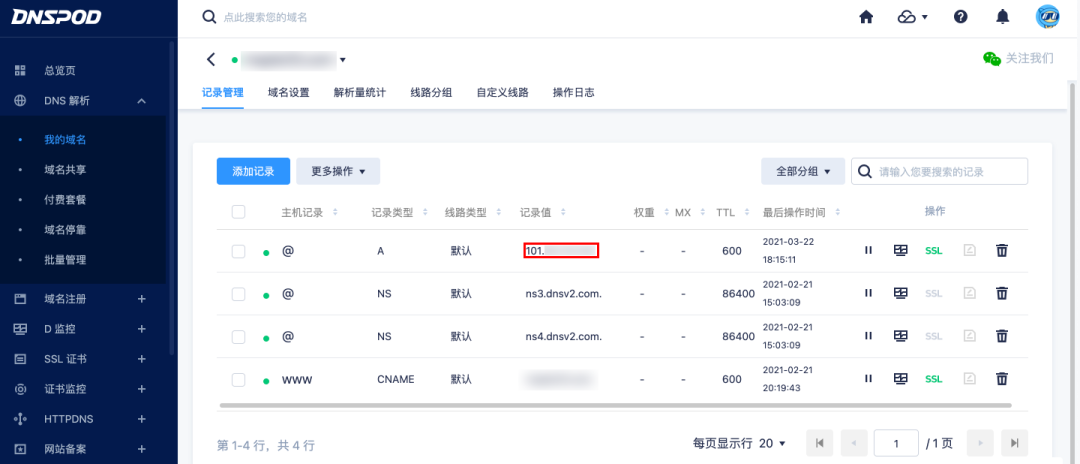This screenshot has height=464, width=1080.
Task: Open monitoring icon for ns4.dnsv2.com. record
Action: 900,336
